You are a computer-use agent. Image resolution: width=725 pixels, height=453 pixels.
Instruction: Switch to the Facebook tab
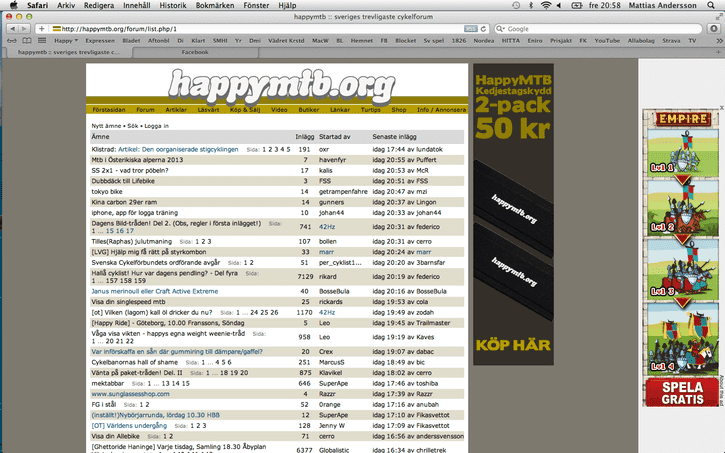[x=195, y=52]
